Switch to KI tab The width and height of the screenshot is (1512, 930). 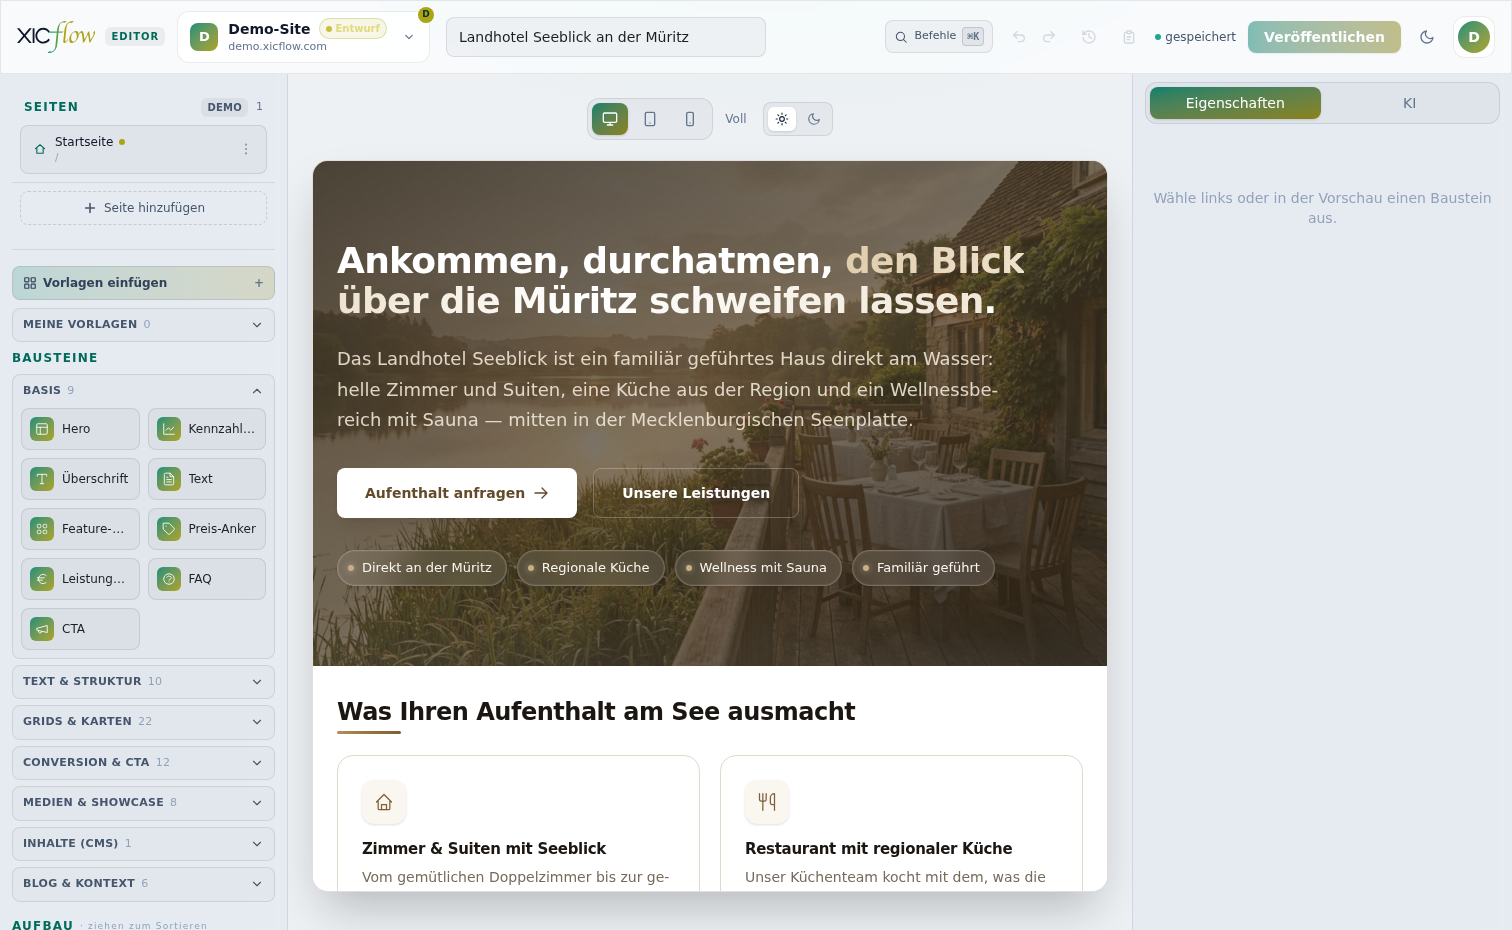pos(1409,103)
